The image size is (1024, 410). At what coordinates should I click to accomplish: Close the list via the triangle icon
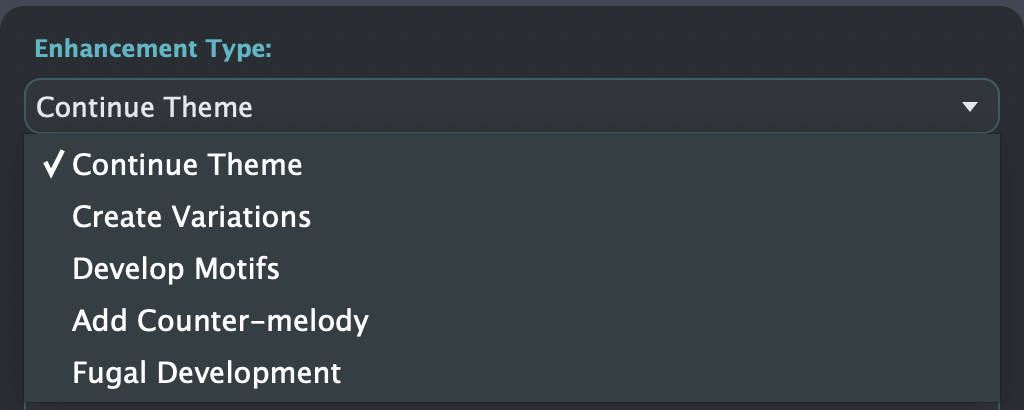(x=970, y=106)
